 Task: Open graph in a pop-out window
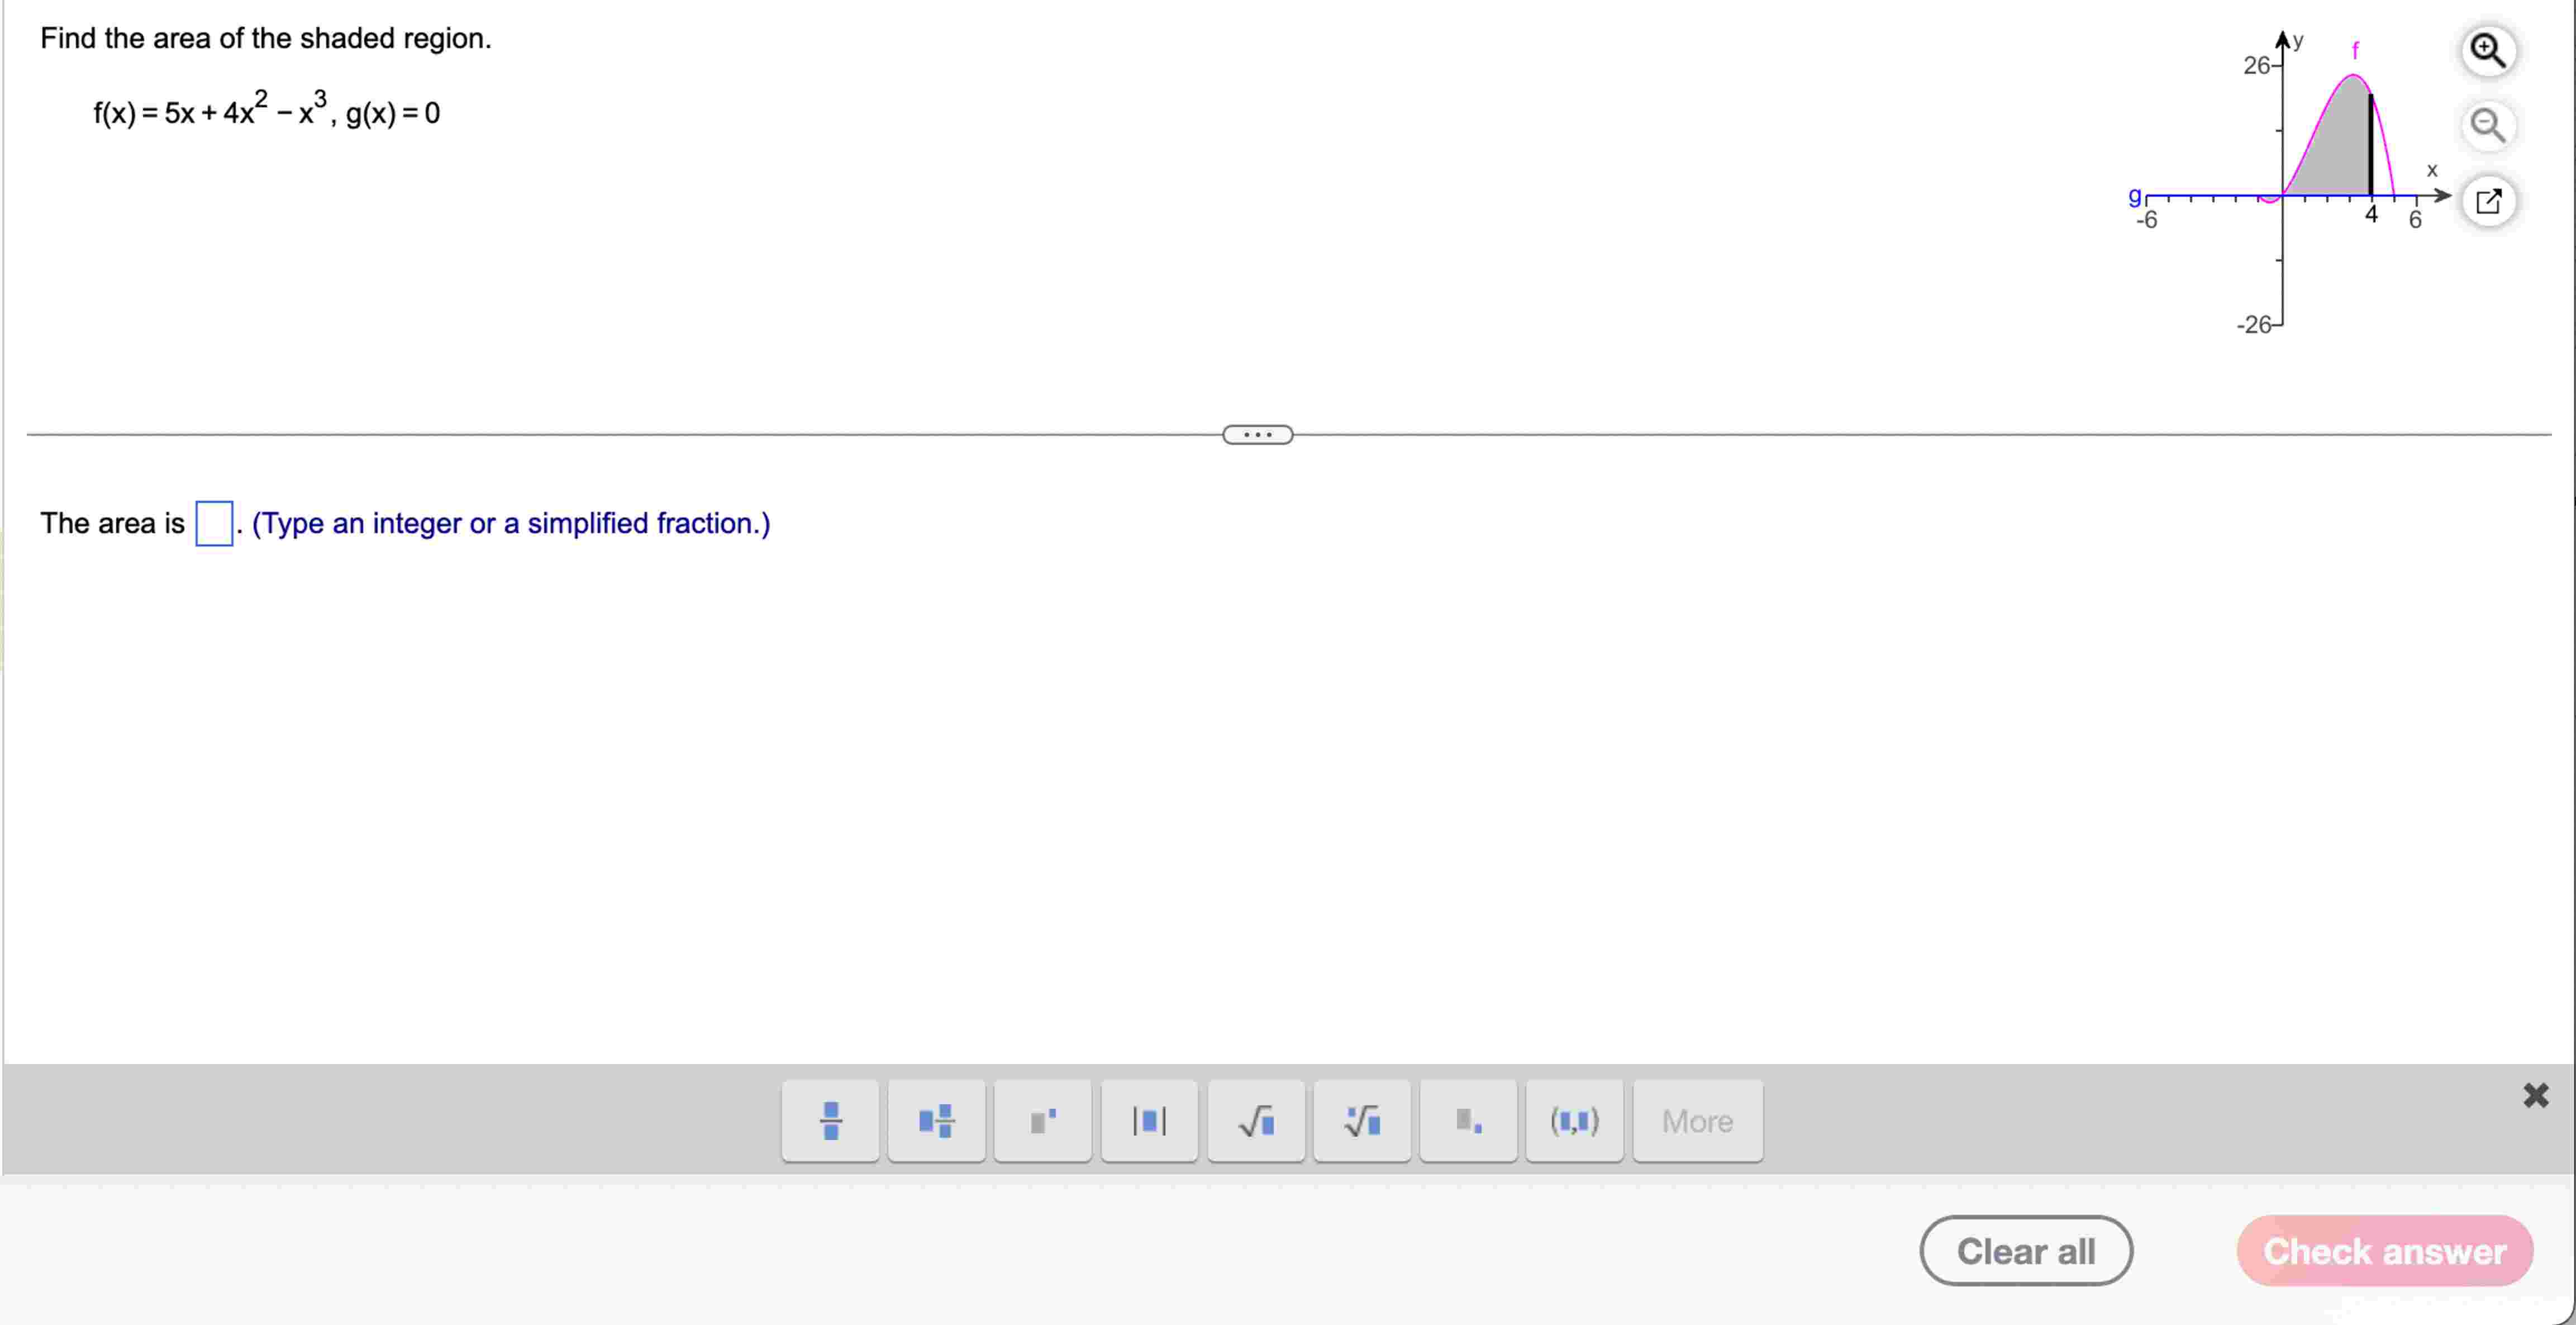[2488, 201]
